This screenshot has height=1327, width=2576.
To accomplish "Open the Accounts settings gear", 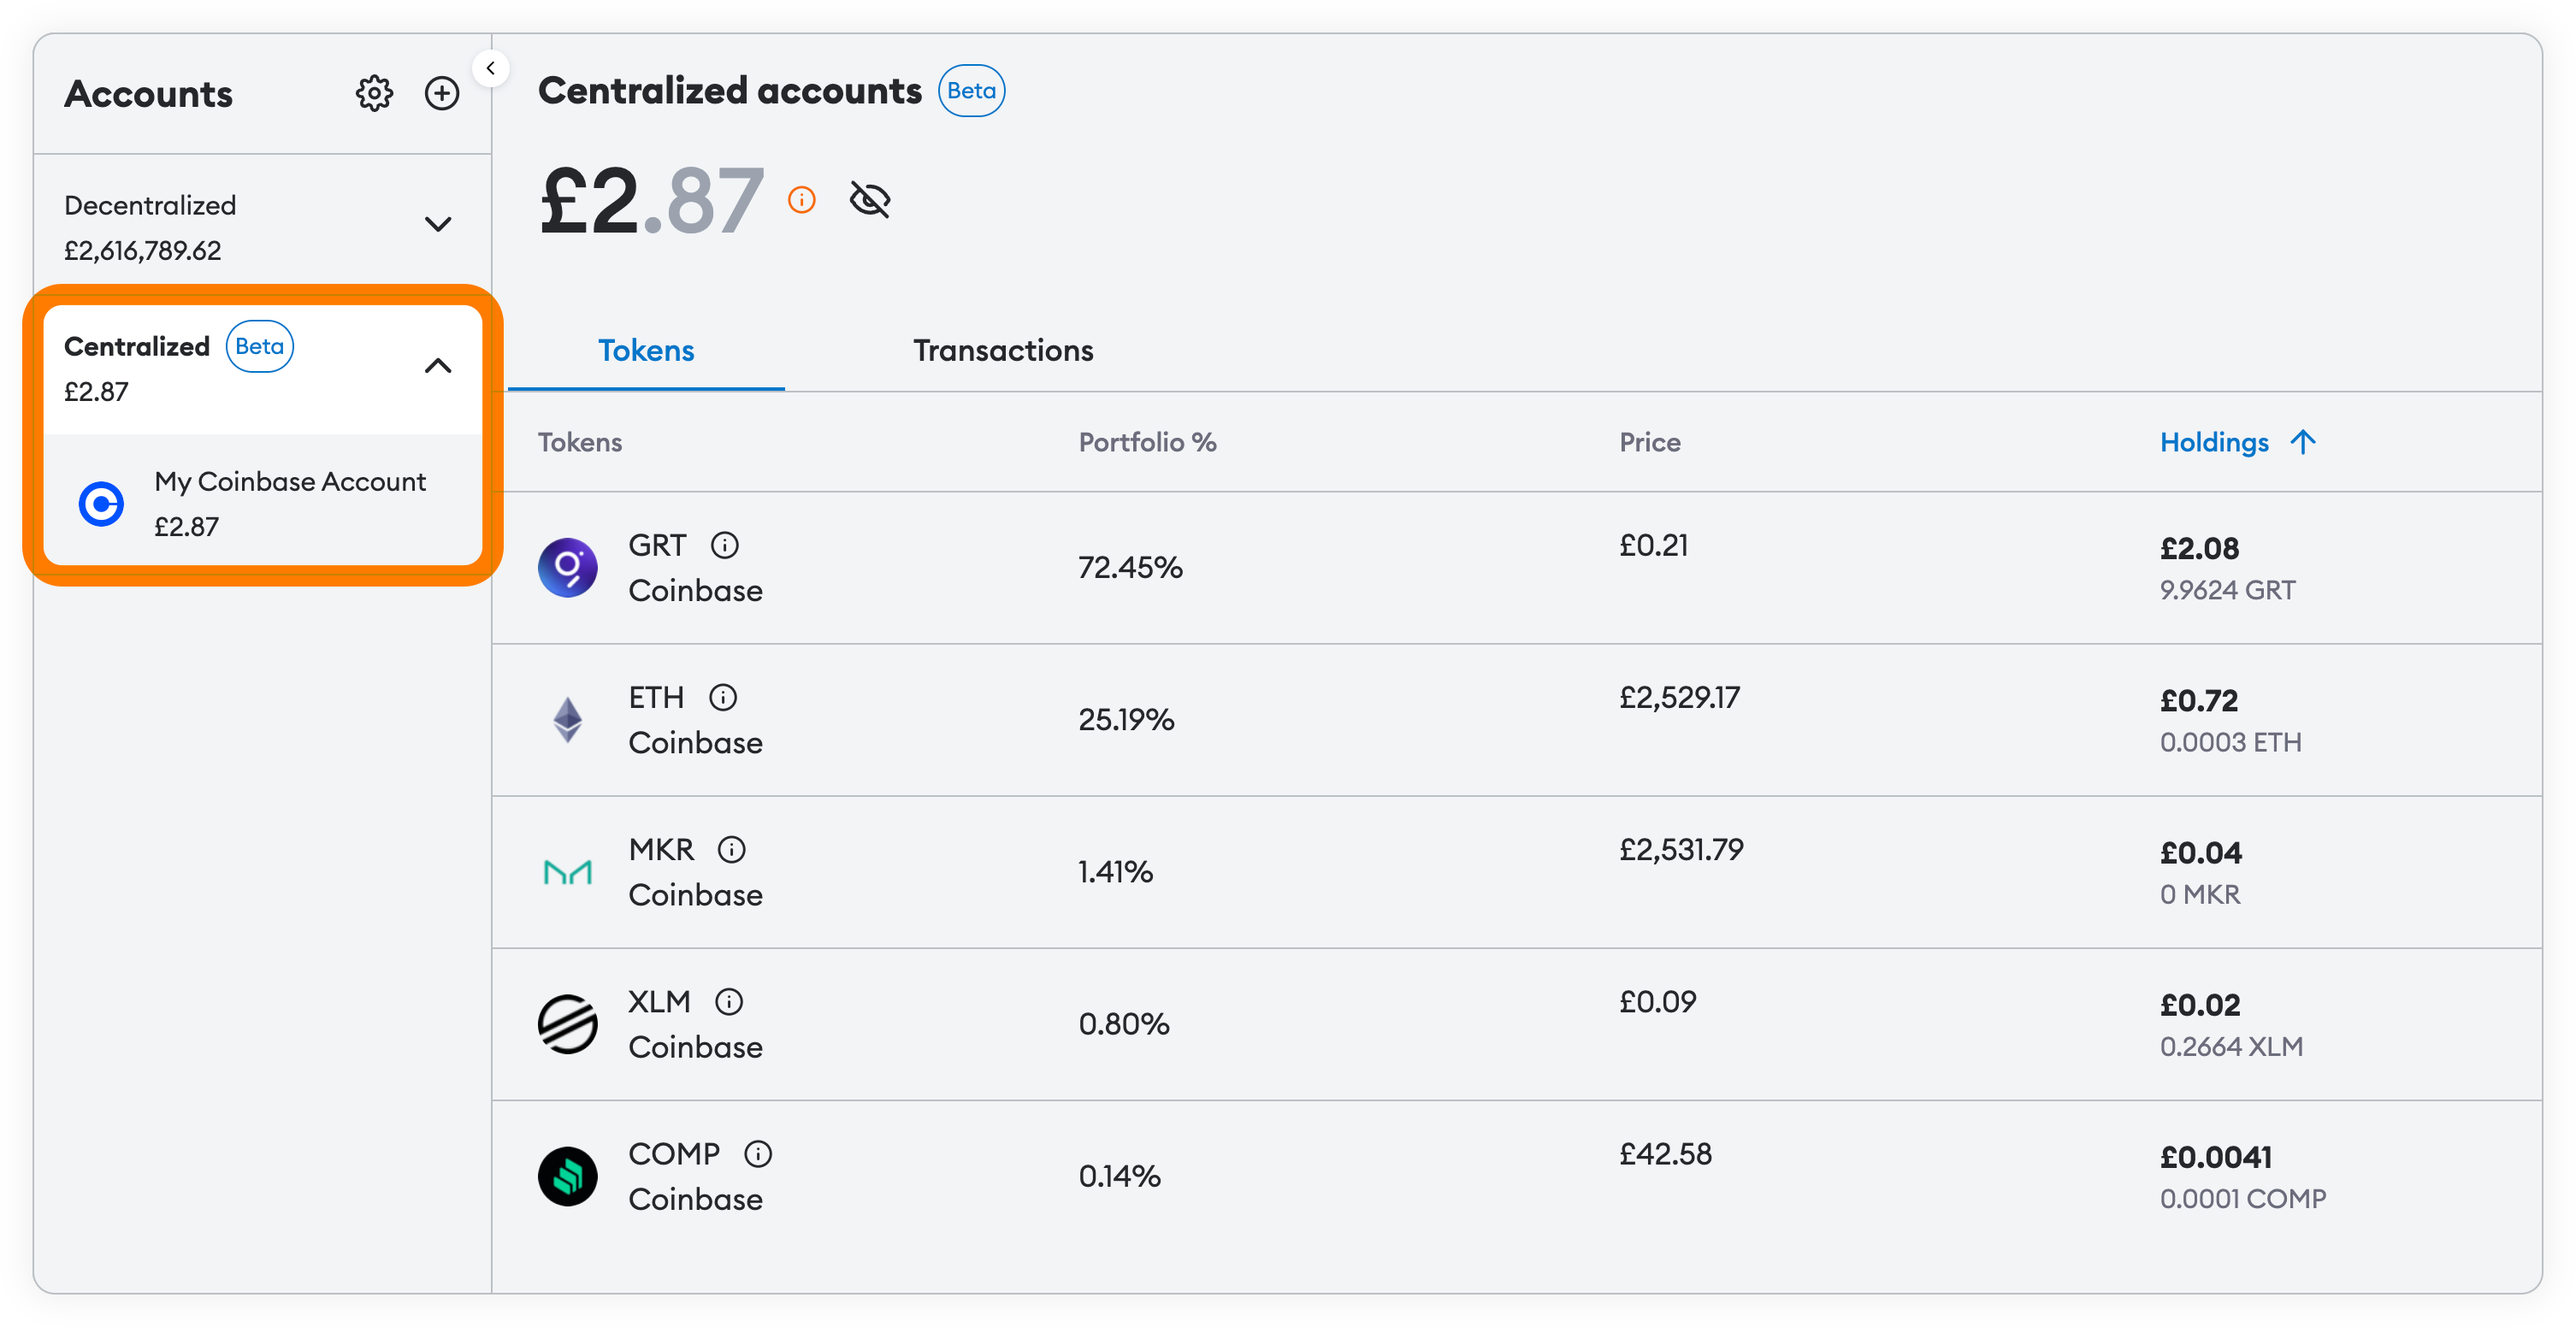I will click(x=374, y=93).
